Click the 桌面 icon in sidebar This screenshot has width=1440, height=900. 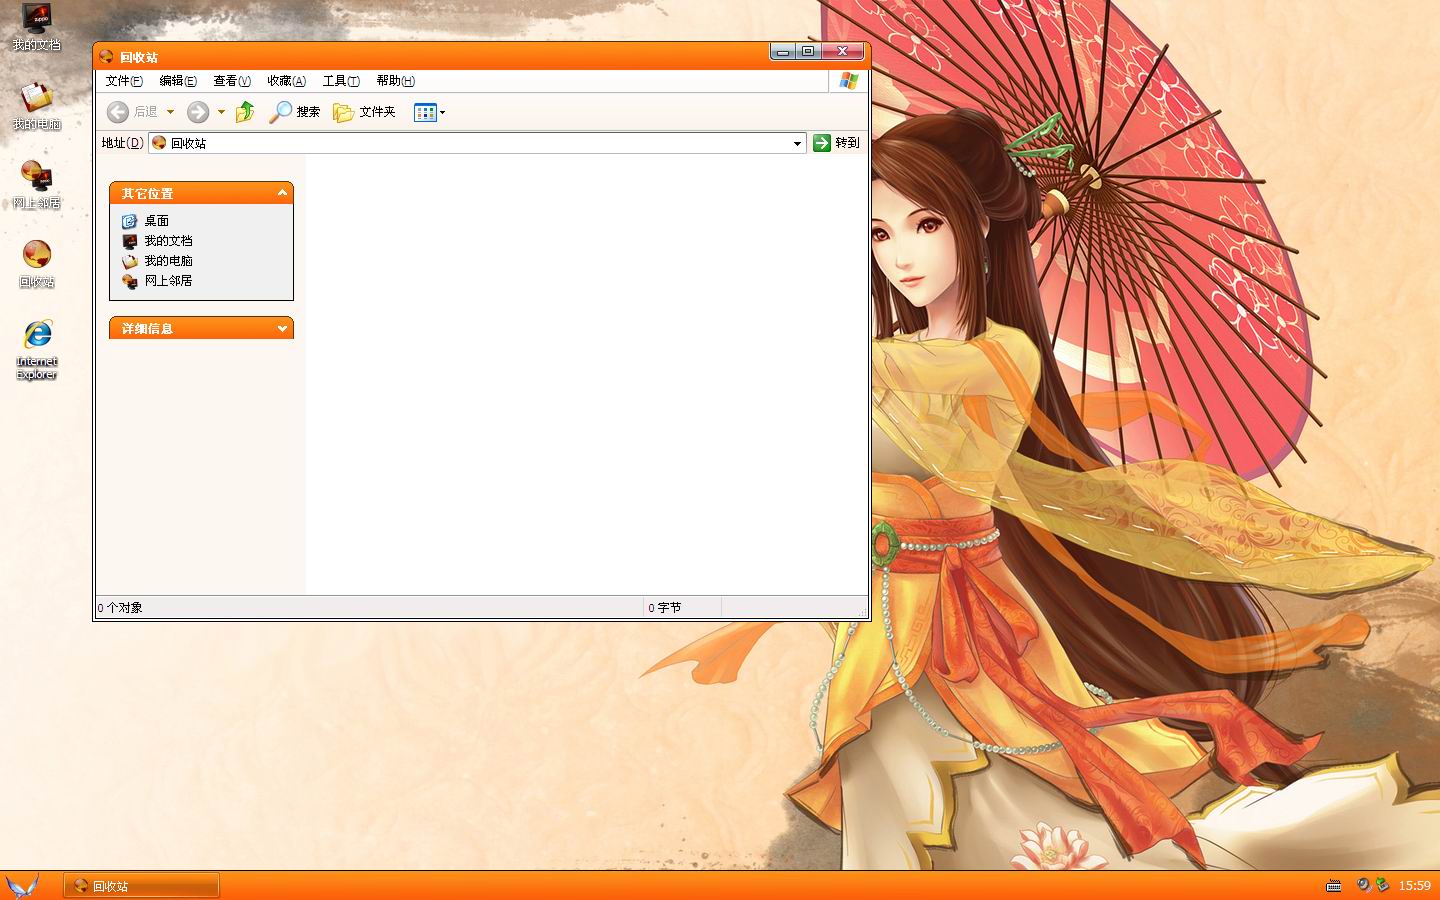[x=129, y=221]
